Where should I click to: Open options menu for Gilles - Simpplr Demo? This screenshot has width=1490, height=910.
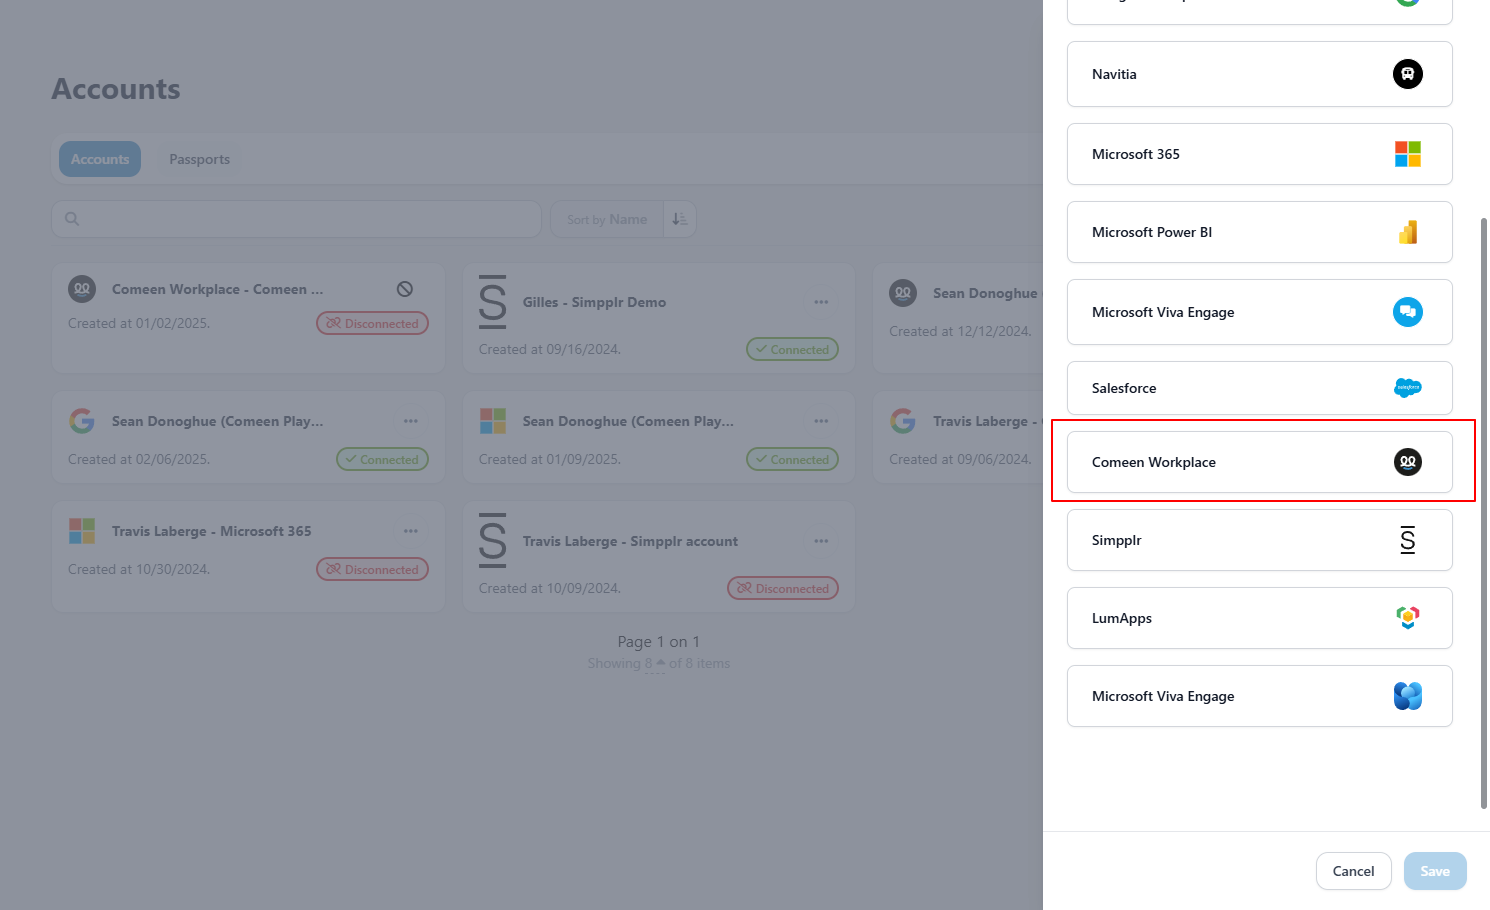pyautogui.click(x=821, y=302)
